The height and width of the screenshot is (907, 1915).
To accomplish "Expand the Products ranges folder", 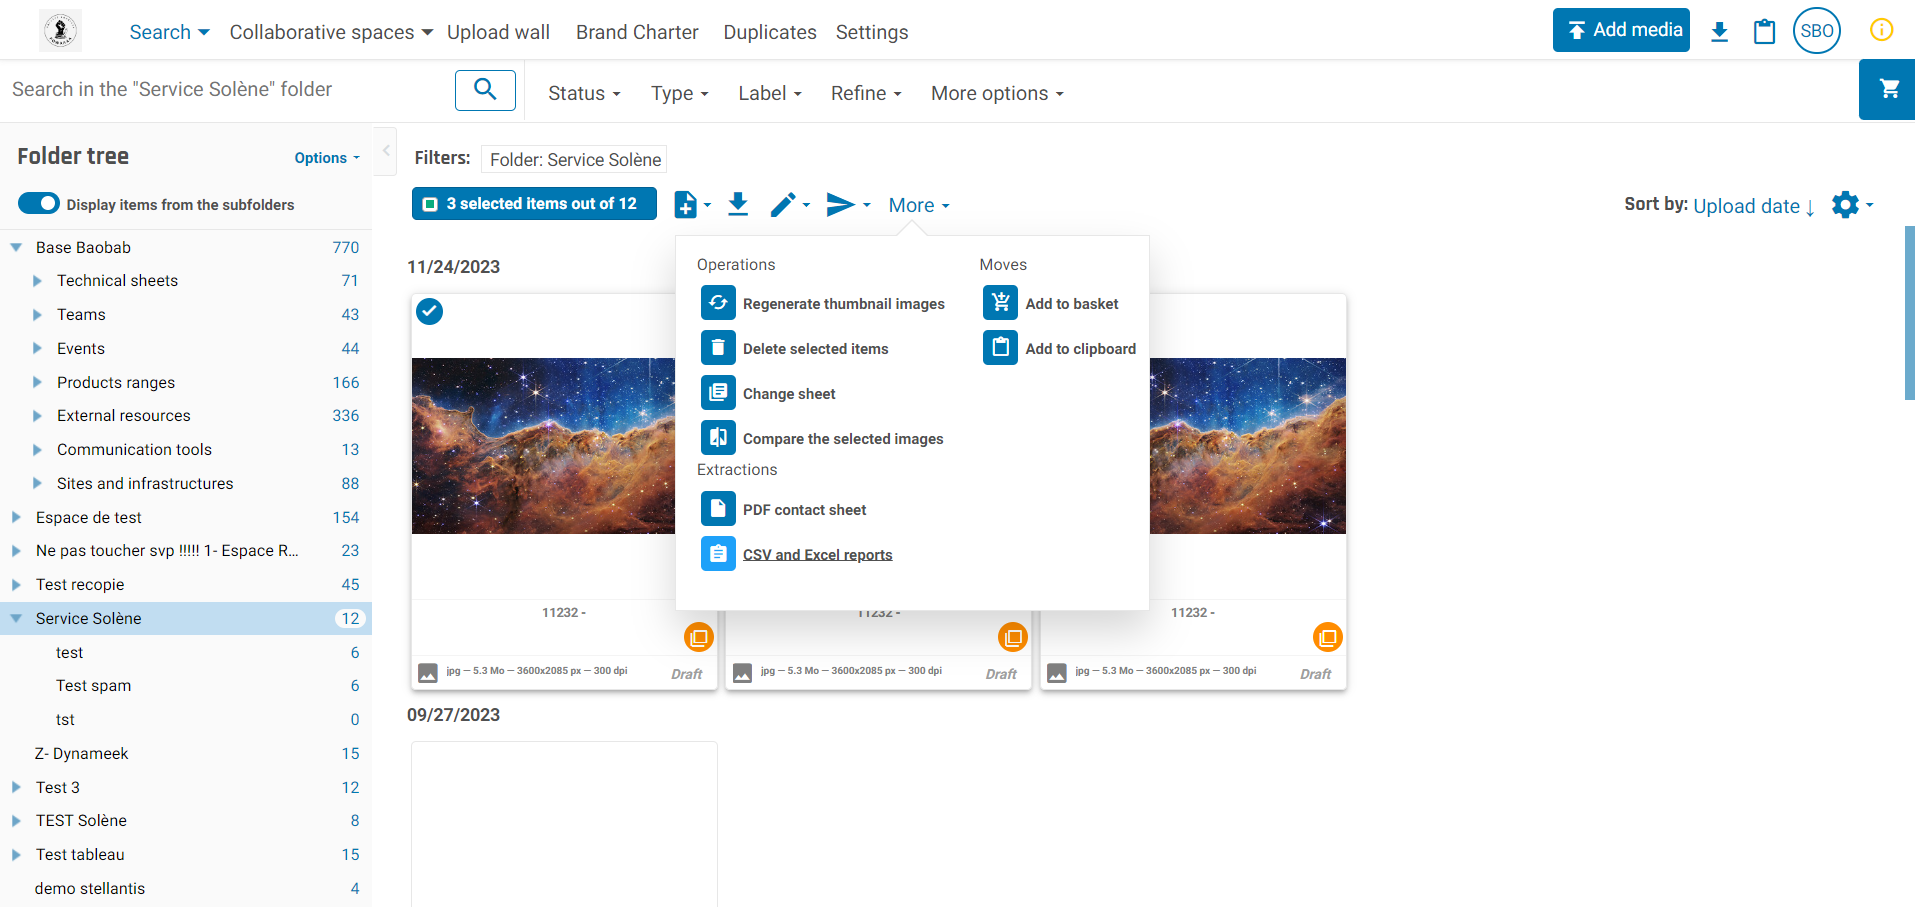I will 38,383.
